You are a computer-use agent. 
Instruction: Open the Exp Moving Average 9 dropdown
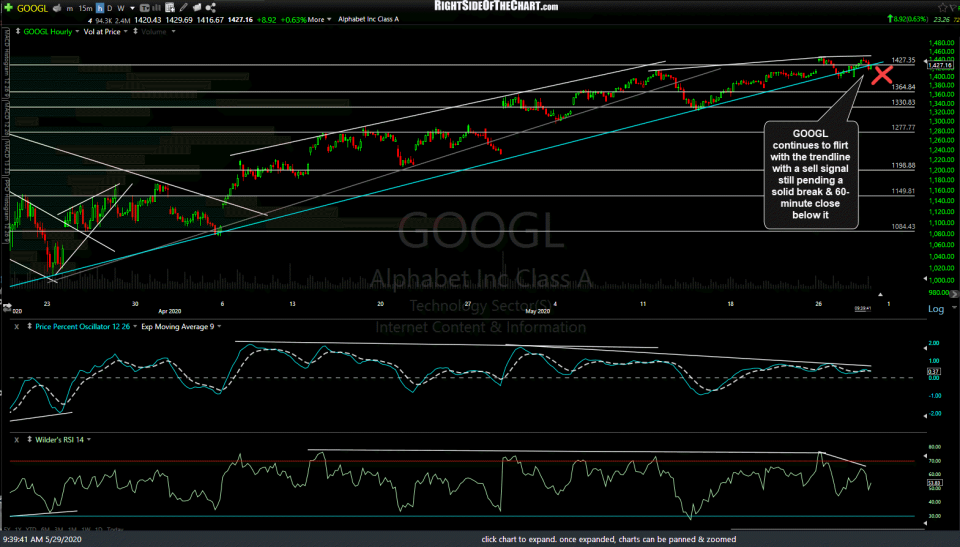point(219,326)
